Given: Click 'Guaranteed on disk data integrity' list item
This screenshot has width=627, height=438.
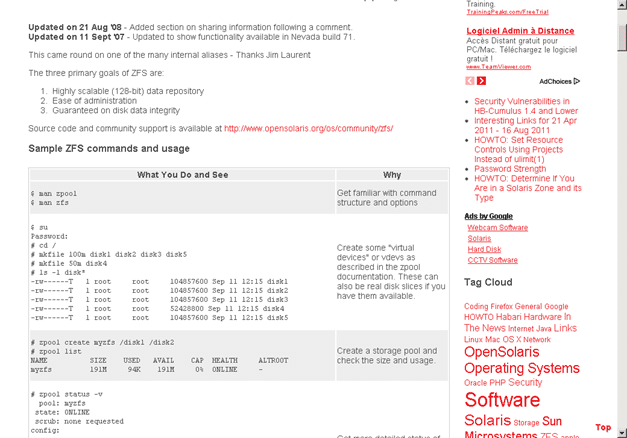Looking at the screenshot, I should coord(116,110).
